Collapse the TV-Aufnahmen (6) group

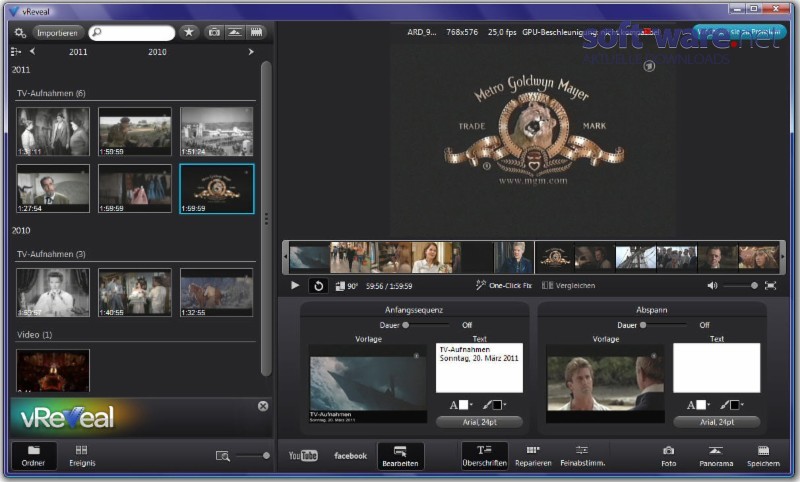pyautogui.click(x=51, y=93)
